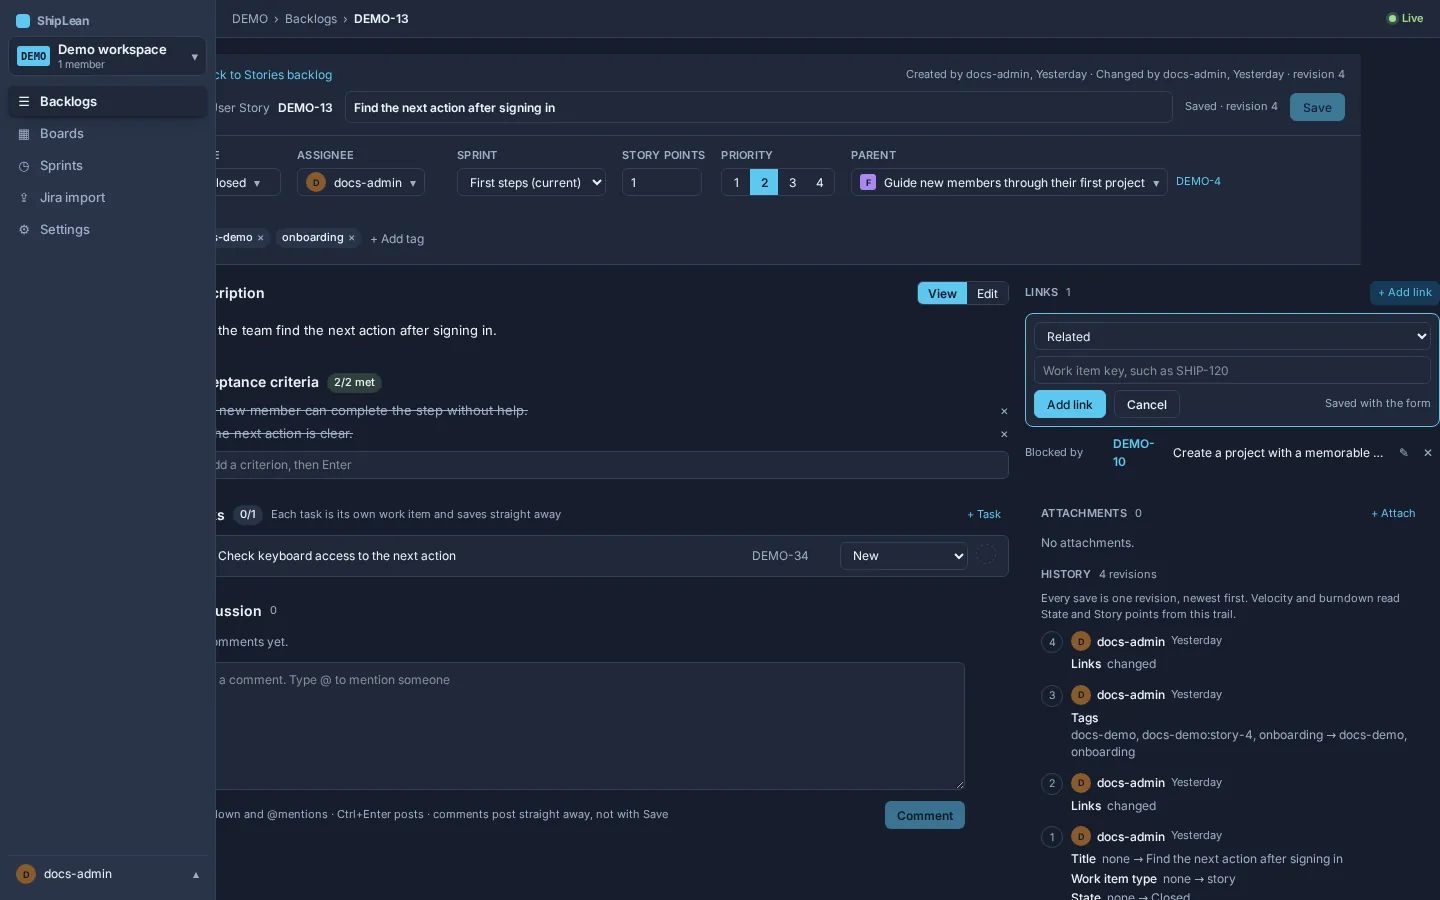The height and width of the screenshot is (900, 1440).
Task: Confirm with the Add link button in form
Action: click(x=1070, y=404)
